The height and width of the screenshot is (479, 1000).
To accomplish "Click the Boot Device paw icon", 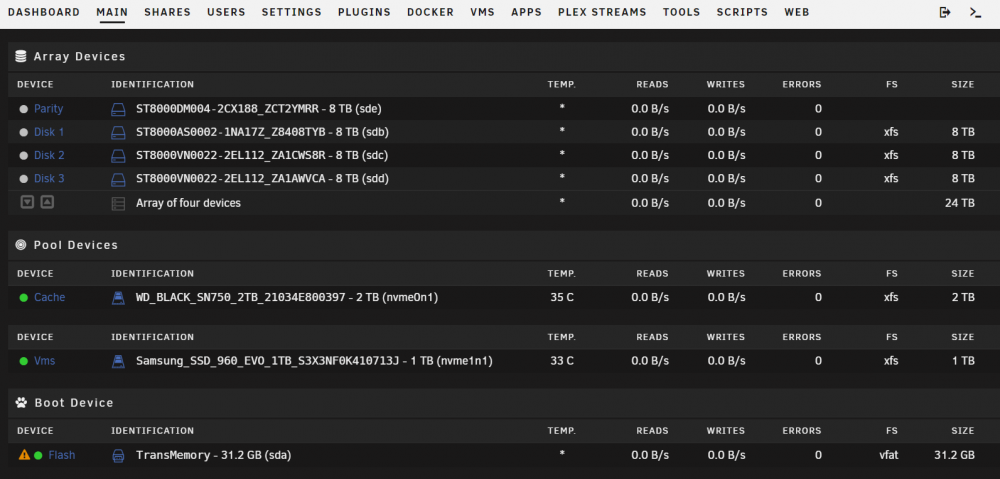I will pyautogui.click(x=21, y=402).
